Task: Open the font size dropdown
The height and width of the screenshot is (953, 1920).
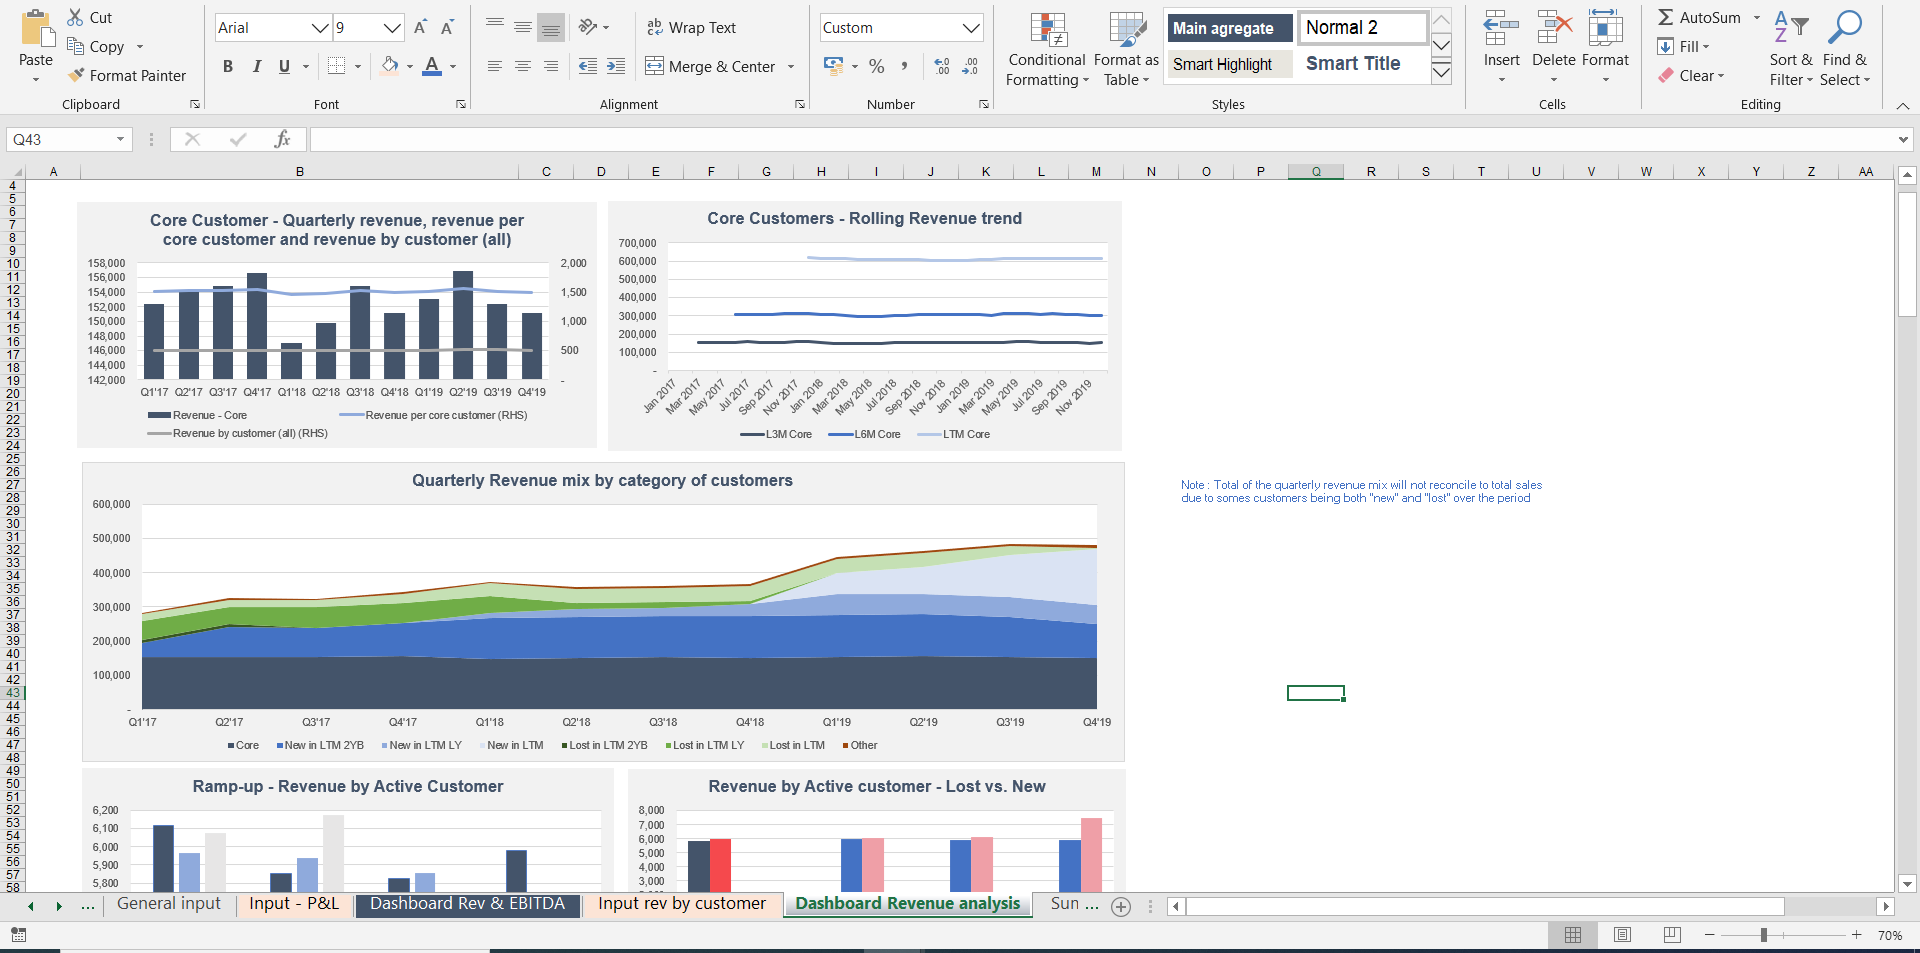Action: 393,28
